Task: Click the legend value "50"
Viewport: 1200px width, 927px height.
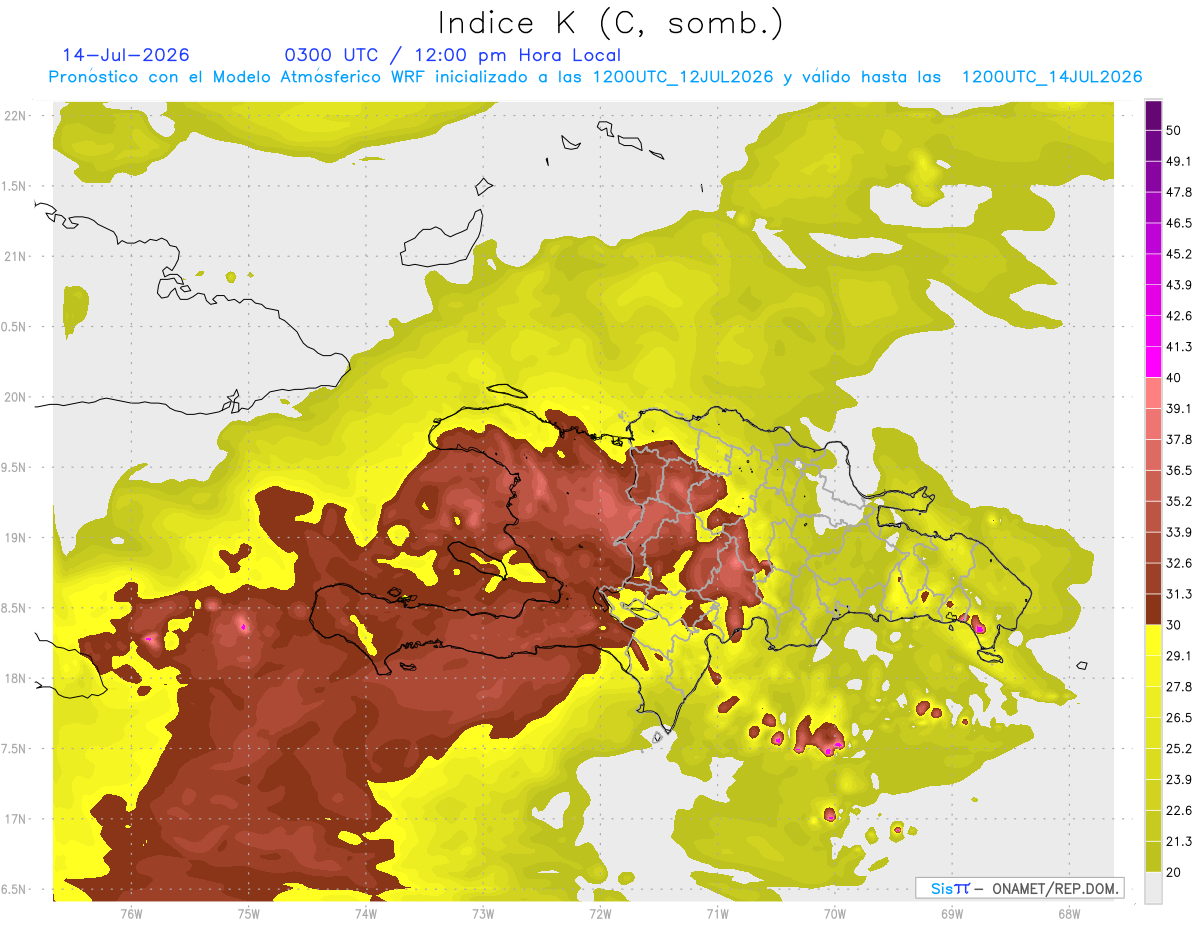Action: pos(1174,130)
